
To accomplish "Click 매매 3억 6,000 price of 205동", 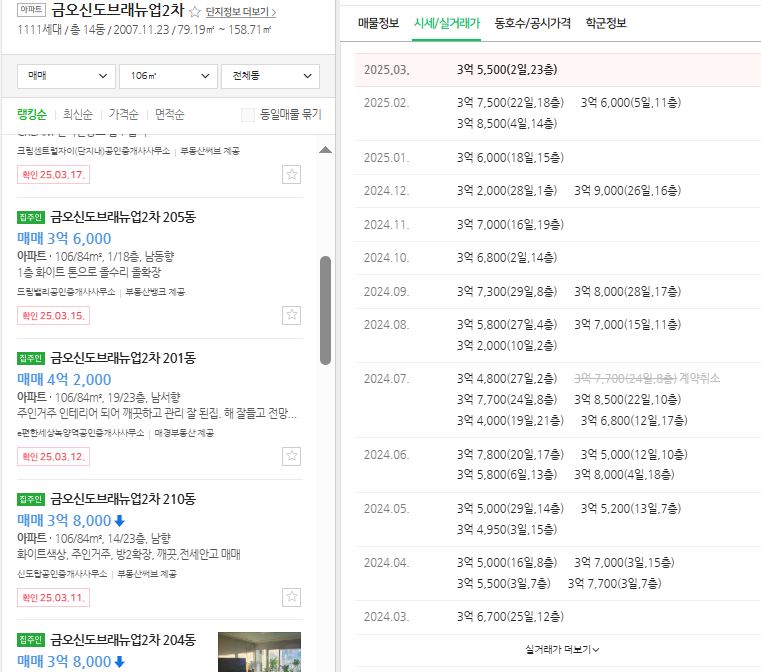I will pyautogui.click(x=64, y=239).
